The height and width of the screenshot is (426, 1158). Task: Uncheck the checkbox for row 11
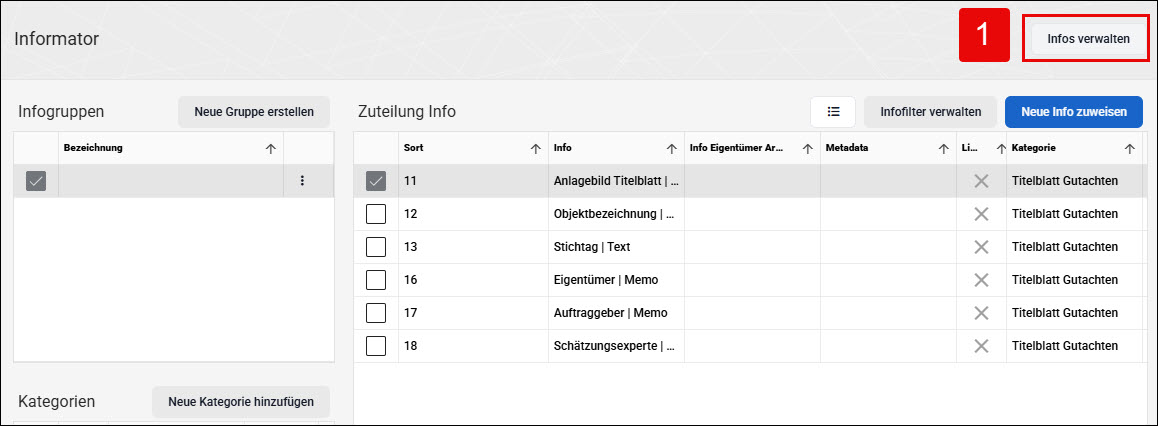(376, 181)
